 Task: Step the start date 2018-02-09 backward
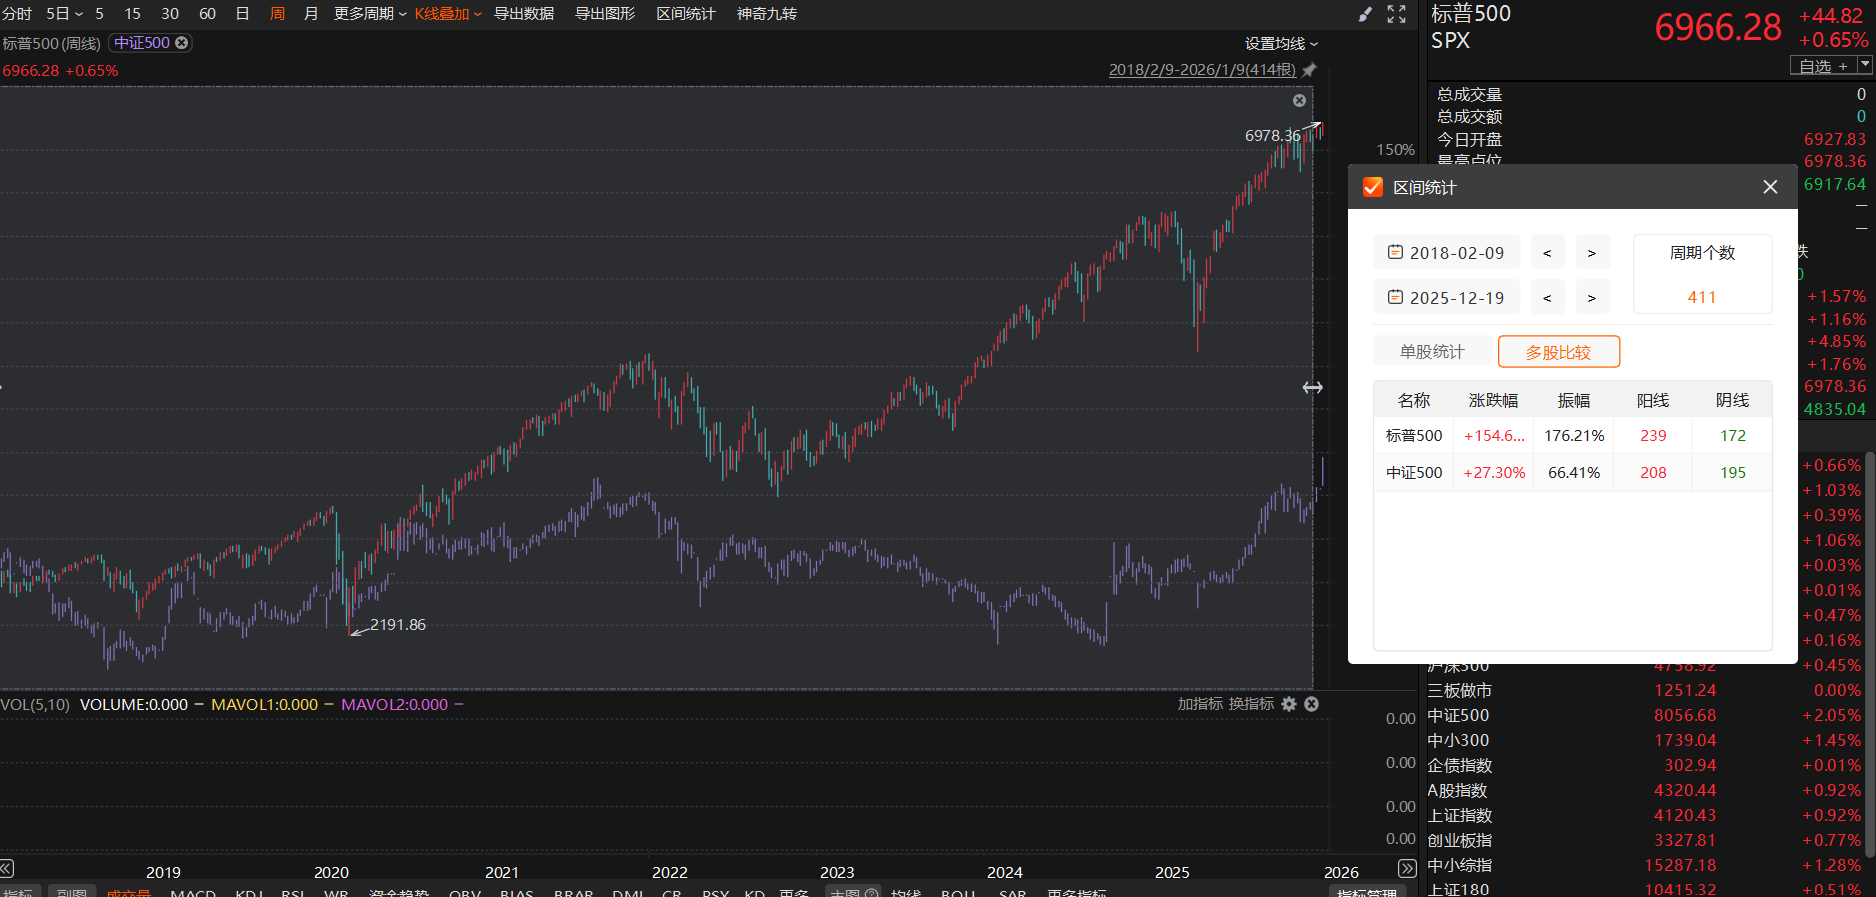tap(1547, 253)
